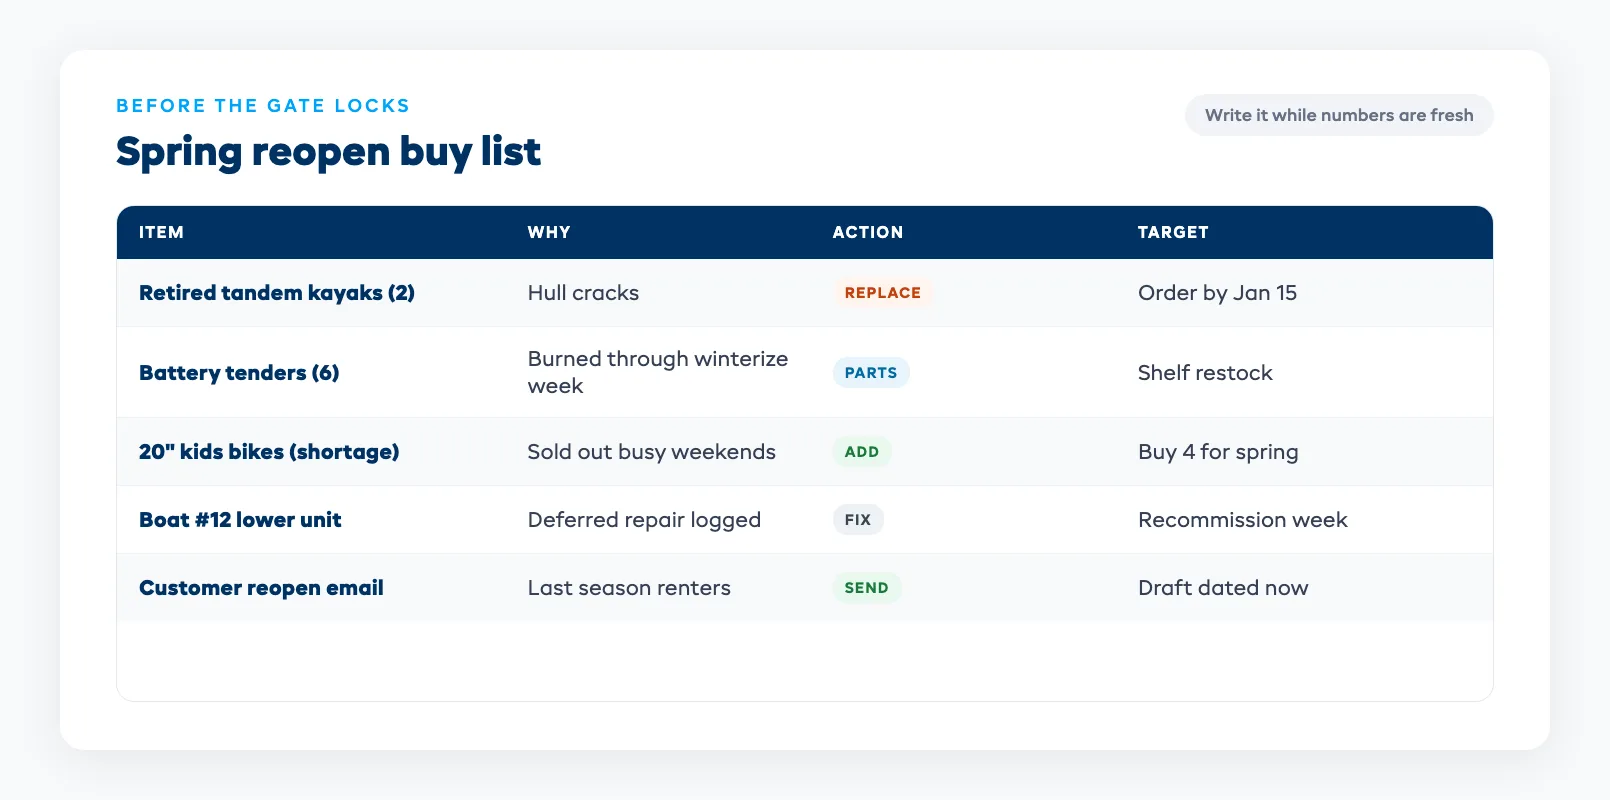Click 'Order by Jan 15' target
This screenshot has width=1610, height=800.
coord(1217,293)
